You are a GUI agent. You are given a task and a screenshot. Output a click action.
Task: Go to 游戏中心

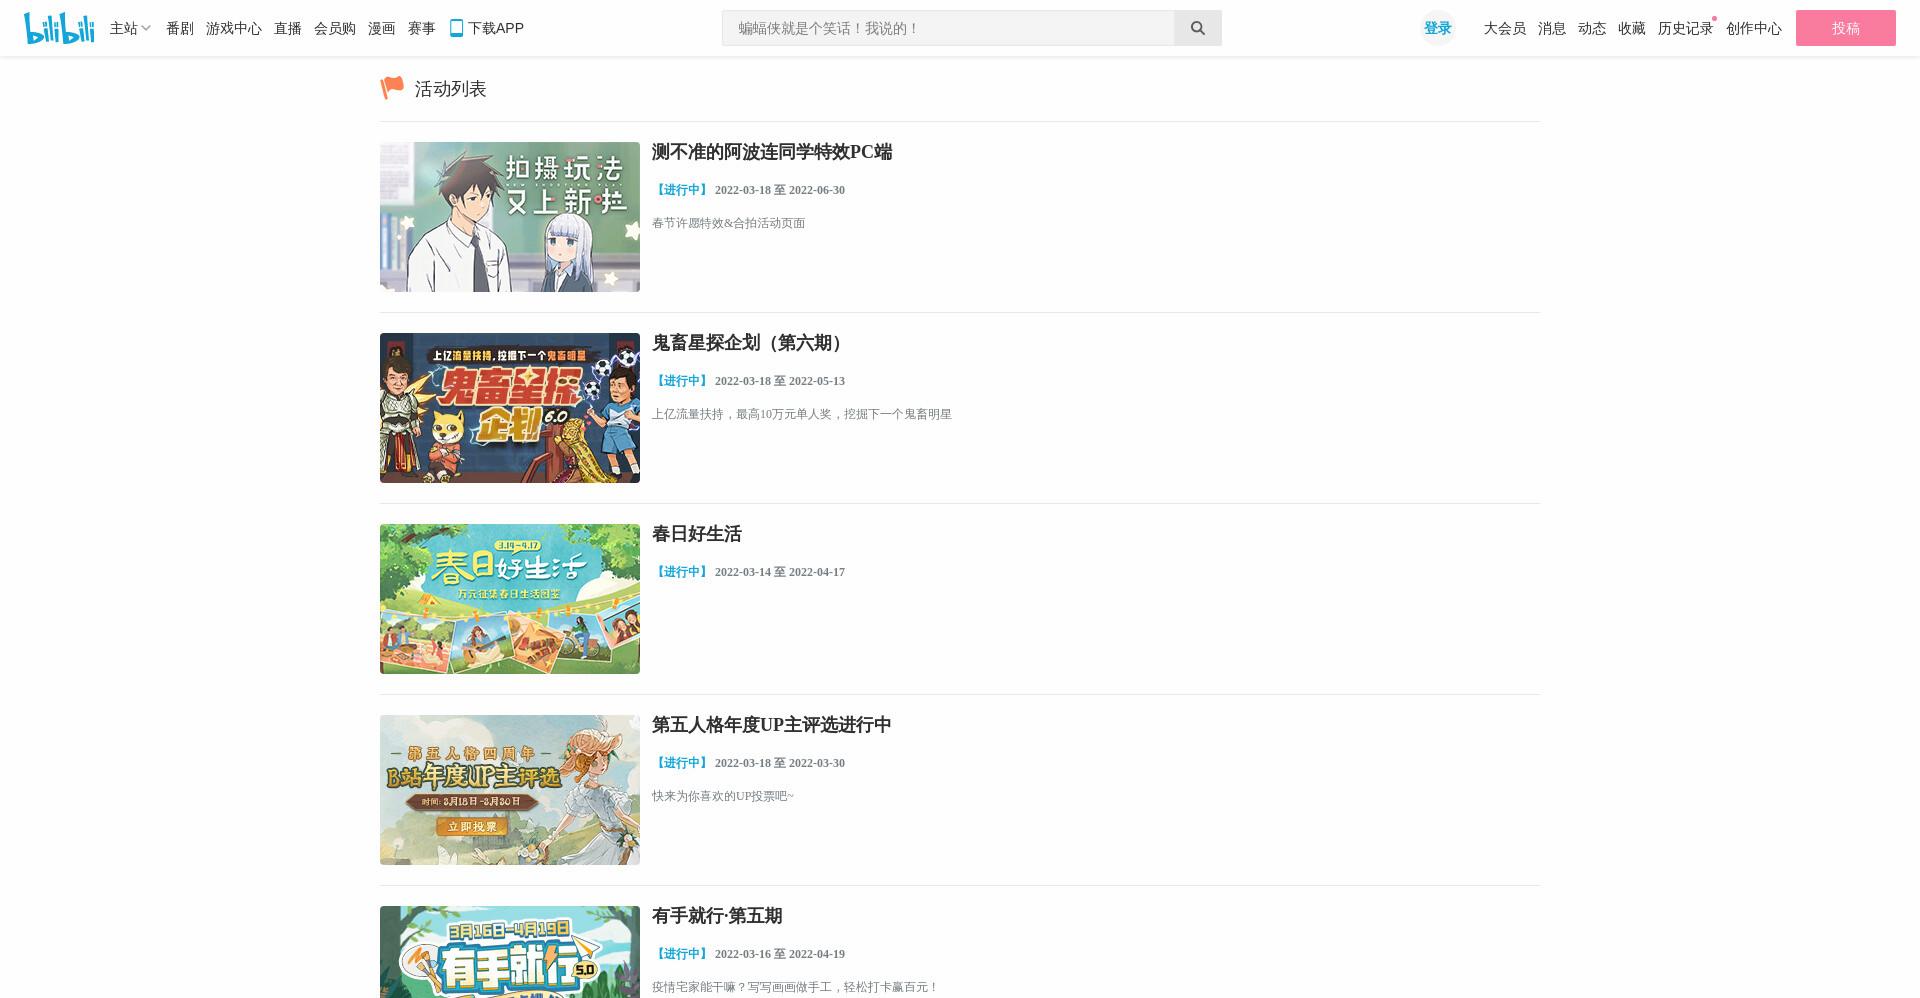tap(234, 28)
